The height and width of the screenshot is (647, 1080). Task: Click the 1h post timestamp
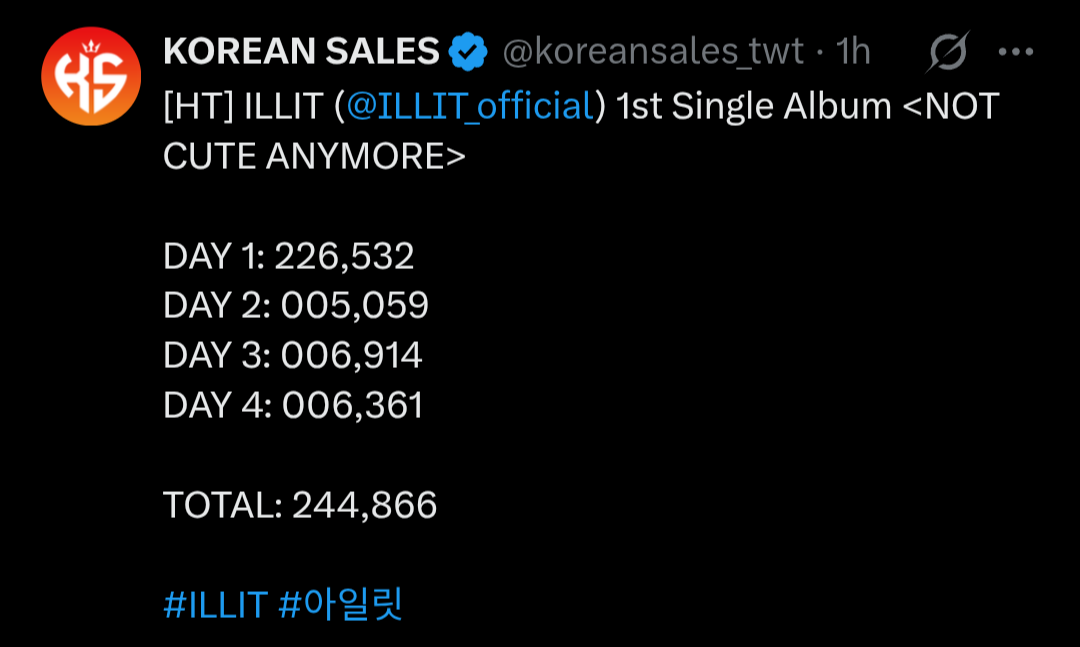click(x=853, y=51)
